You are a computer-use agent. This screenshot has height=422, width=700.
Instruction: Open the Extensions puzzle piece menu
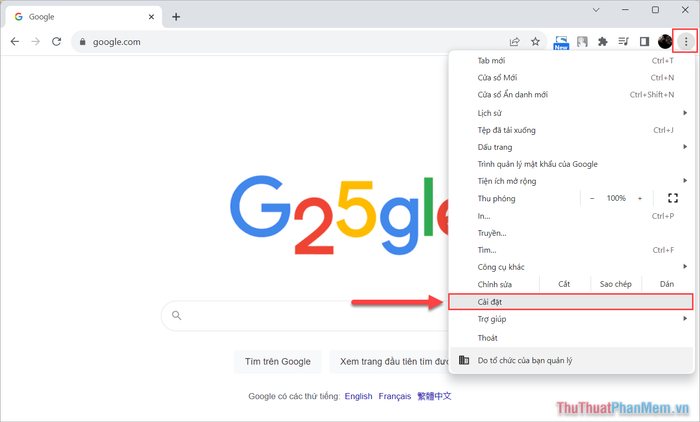[603, 42]
